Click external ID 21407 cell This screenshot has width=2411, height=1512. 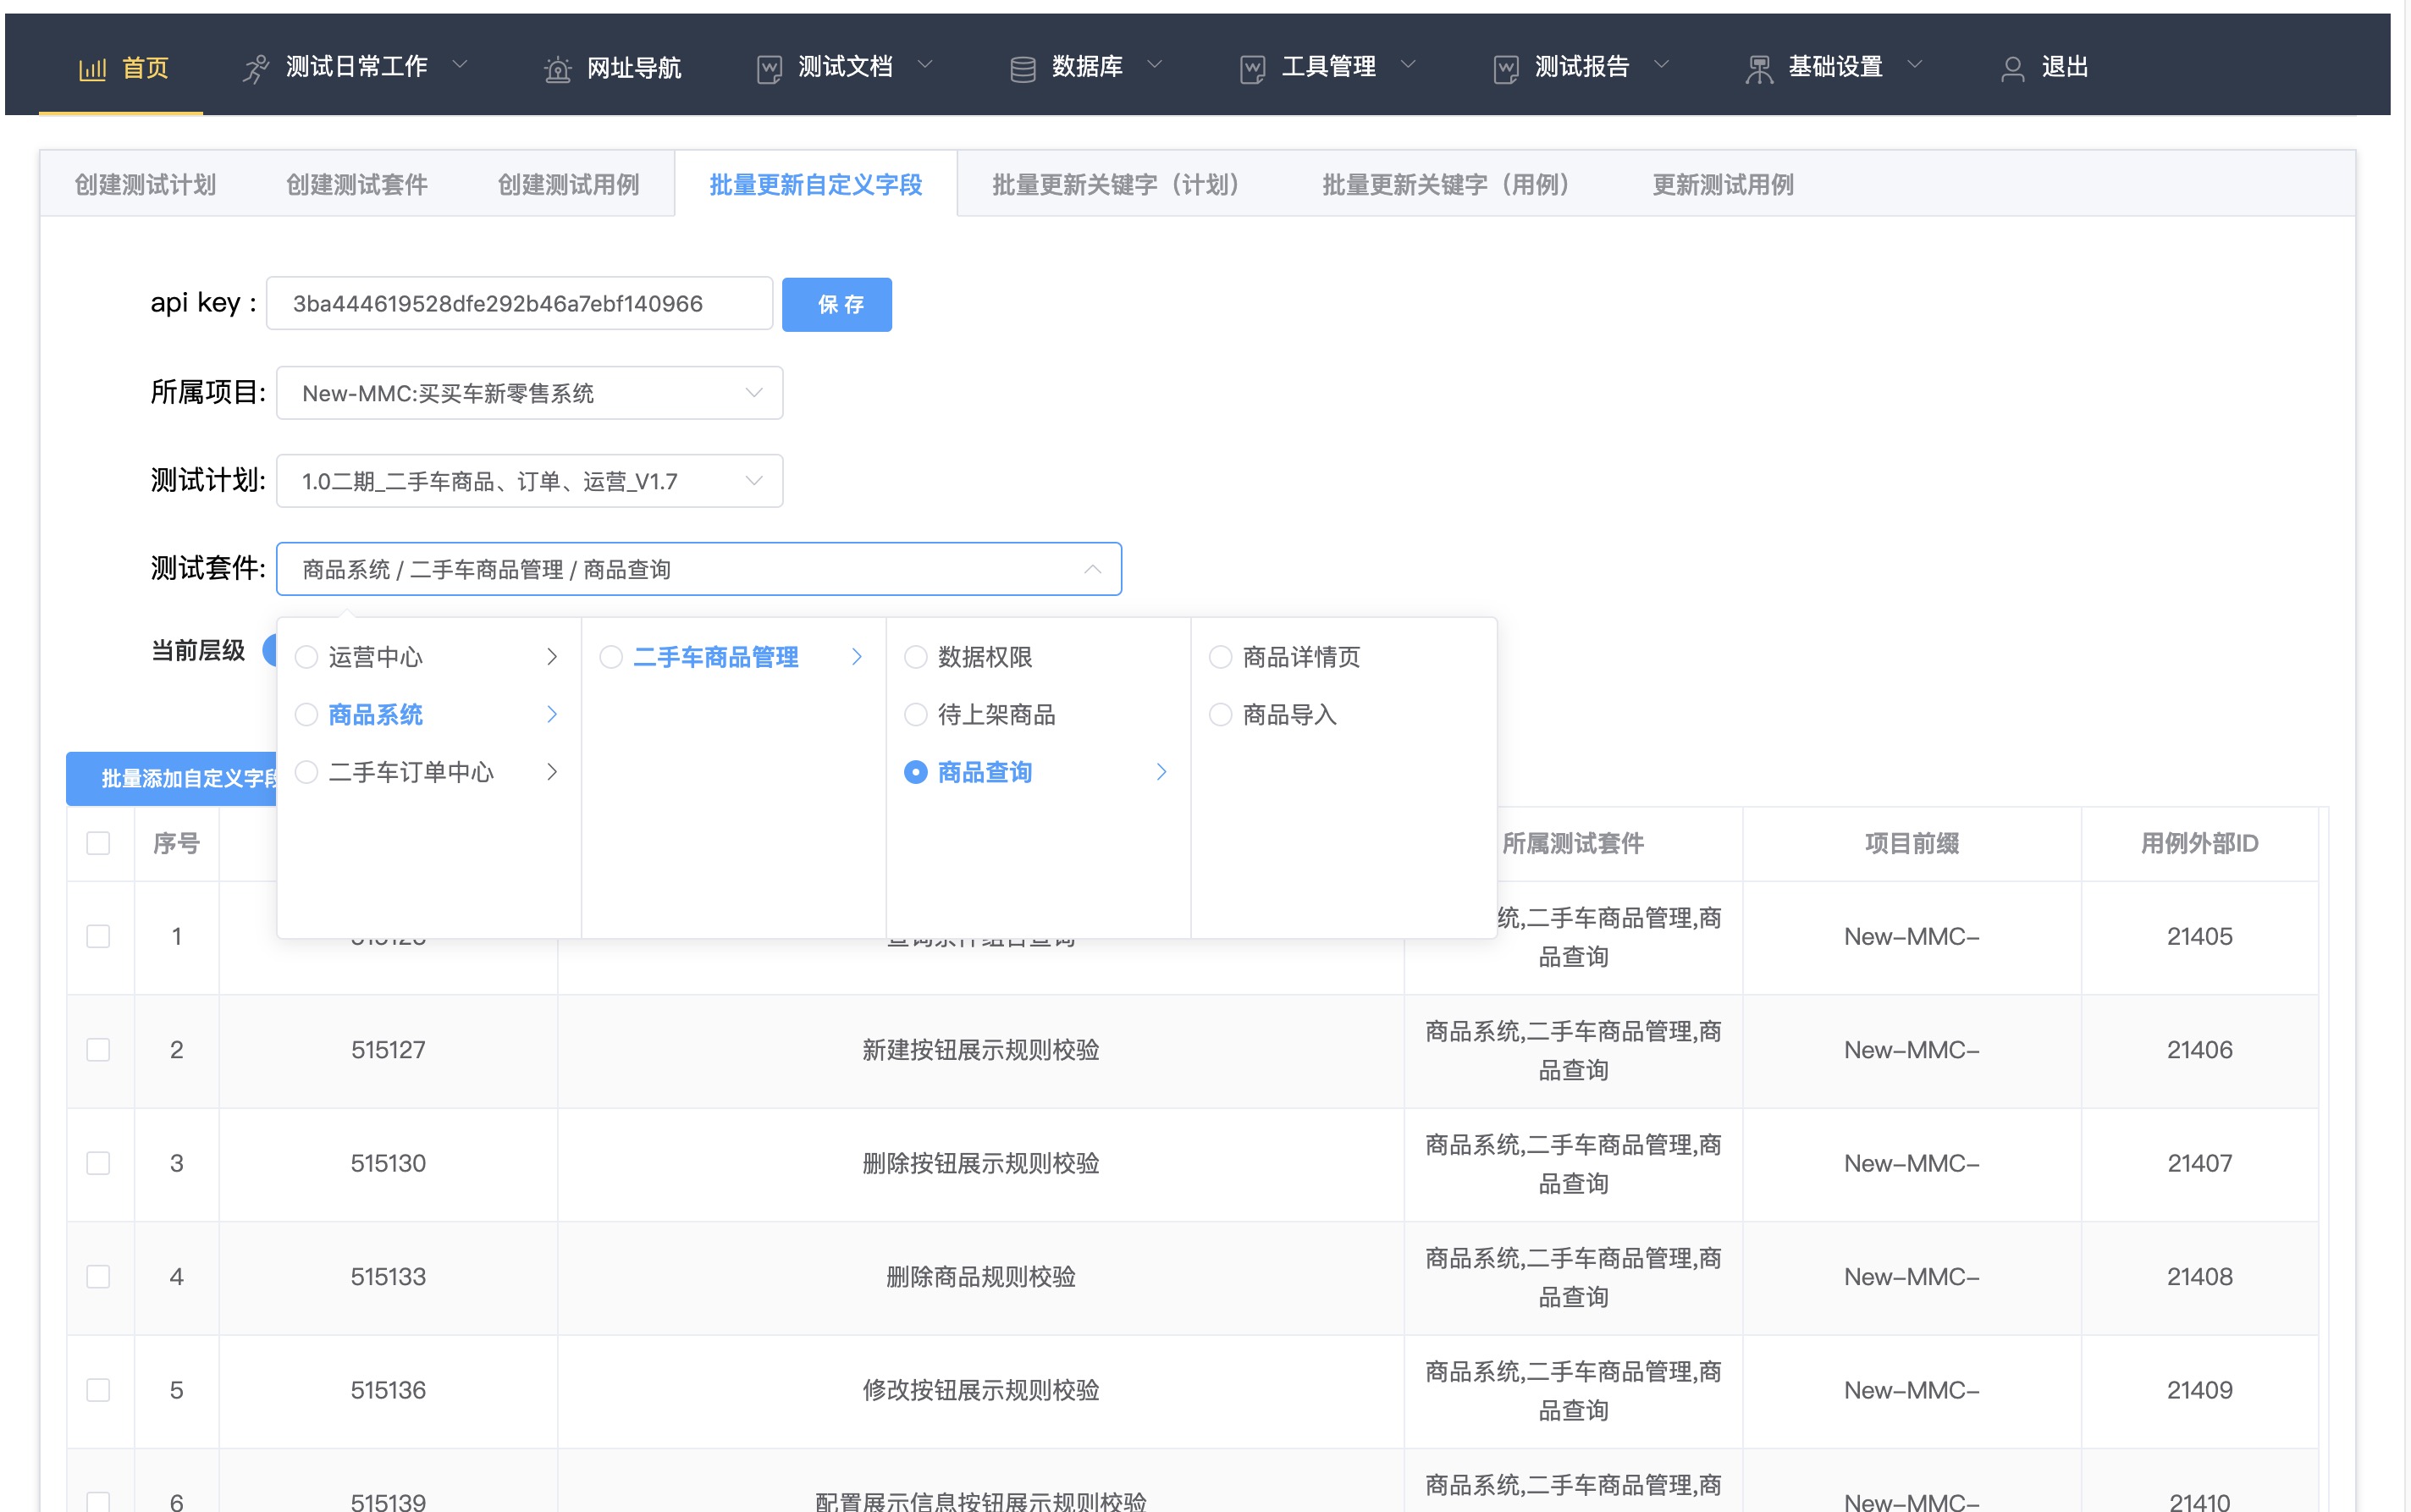click(x=2200, y=1163)
